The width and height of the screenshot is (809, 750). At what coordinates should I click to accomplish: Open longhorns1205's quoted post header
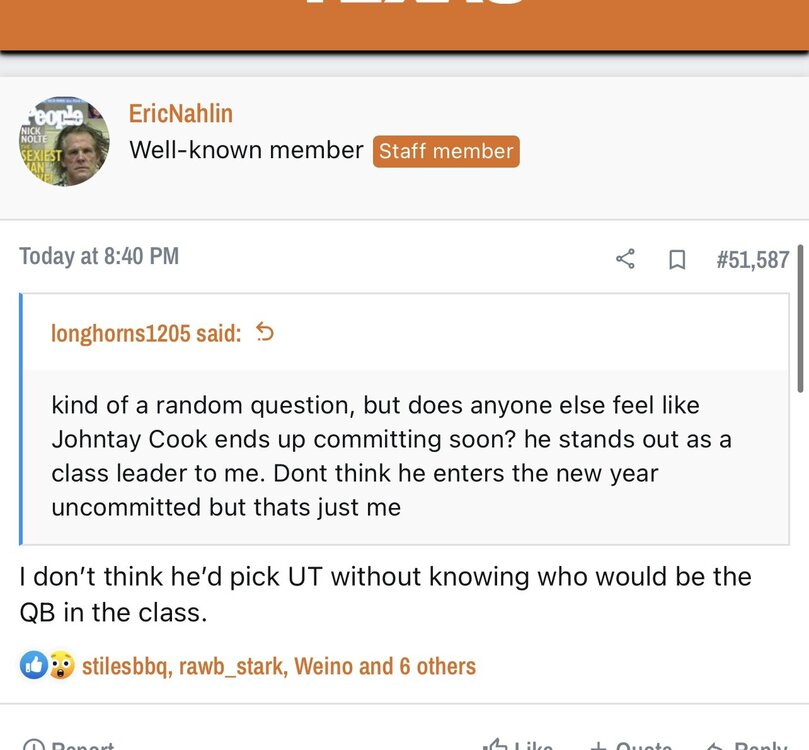pyautogui.click(x=146, y=333)
